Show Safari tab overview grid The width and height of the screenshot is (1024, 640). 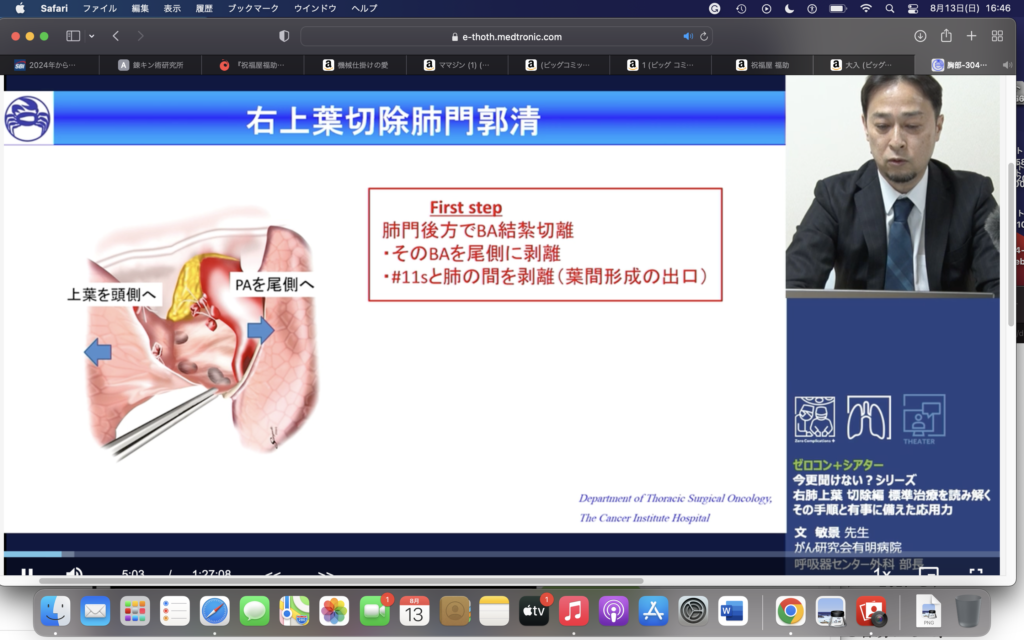997,36
